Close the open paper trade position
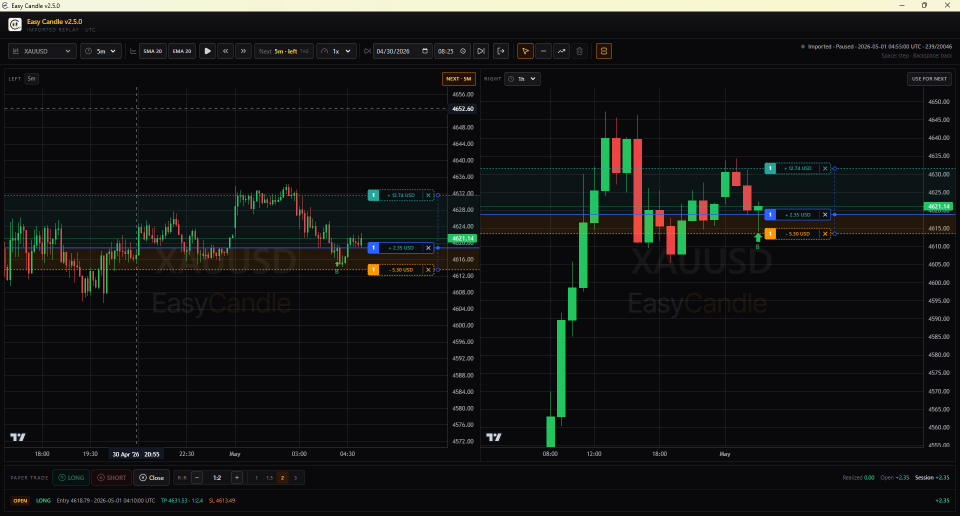The height and width of the screenshot is (516, 960). click(151, 477)
